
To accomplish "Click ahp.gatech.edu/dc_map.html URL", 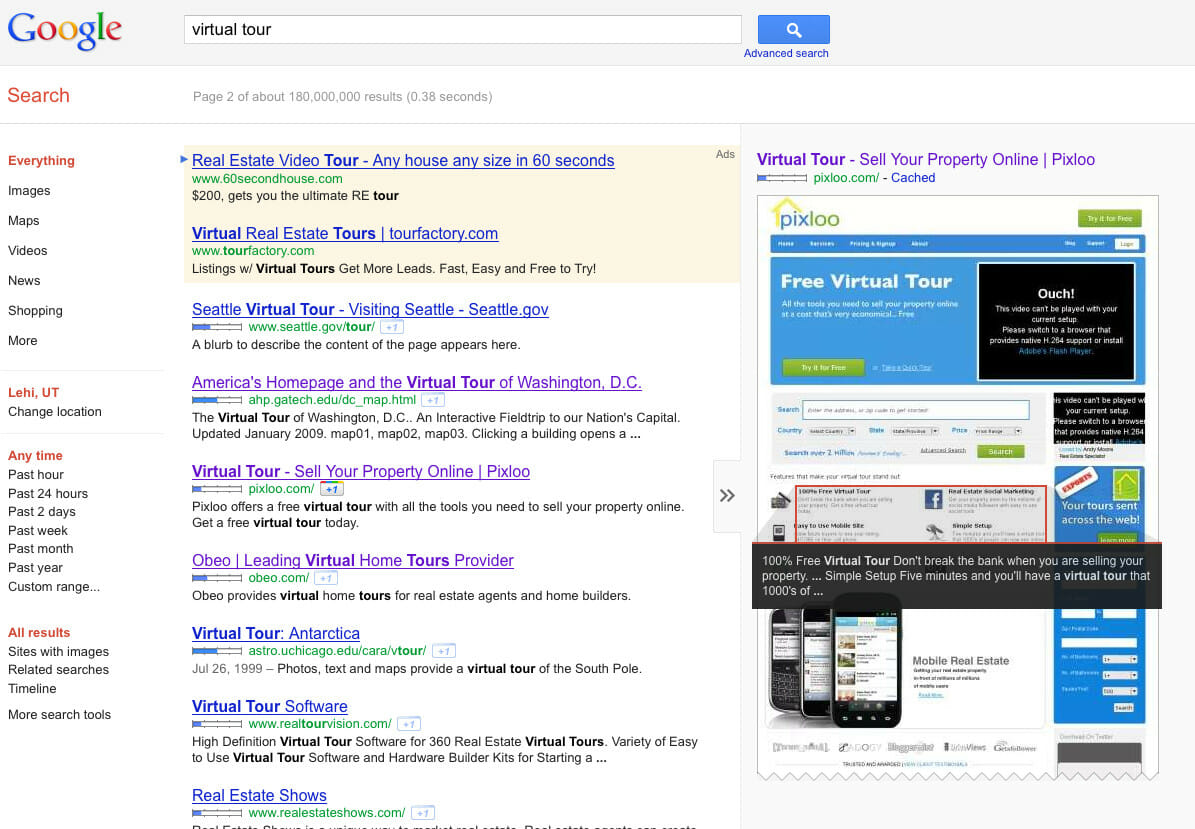I will click(x=332, y=400).
